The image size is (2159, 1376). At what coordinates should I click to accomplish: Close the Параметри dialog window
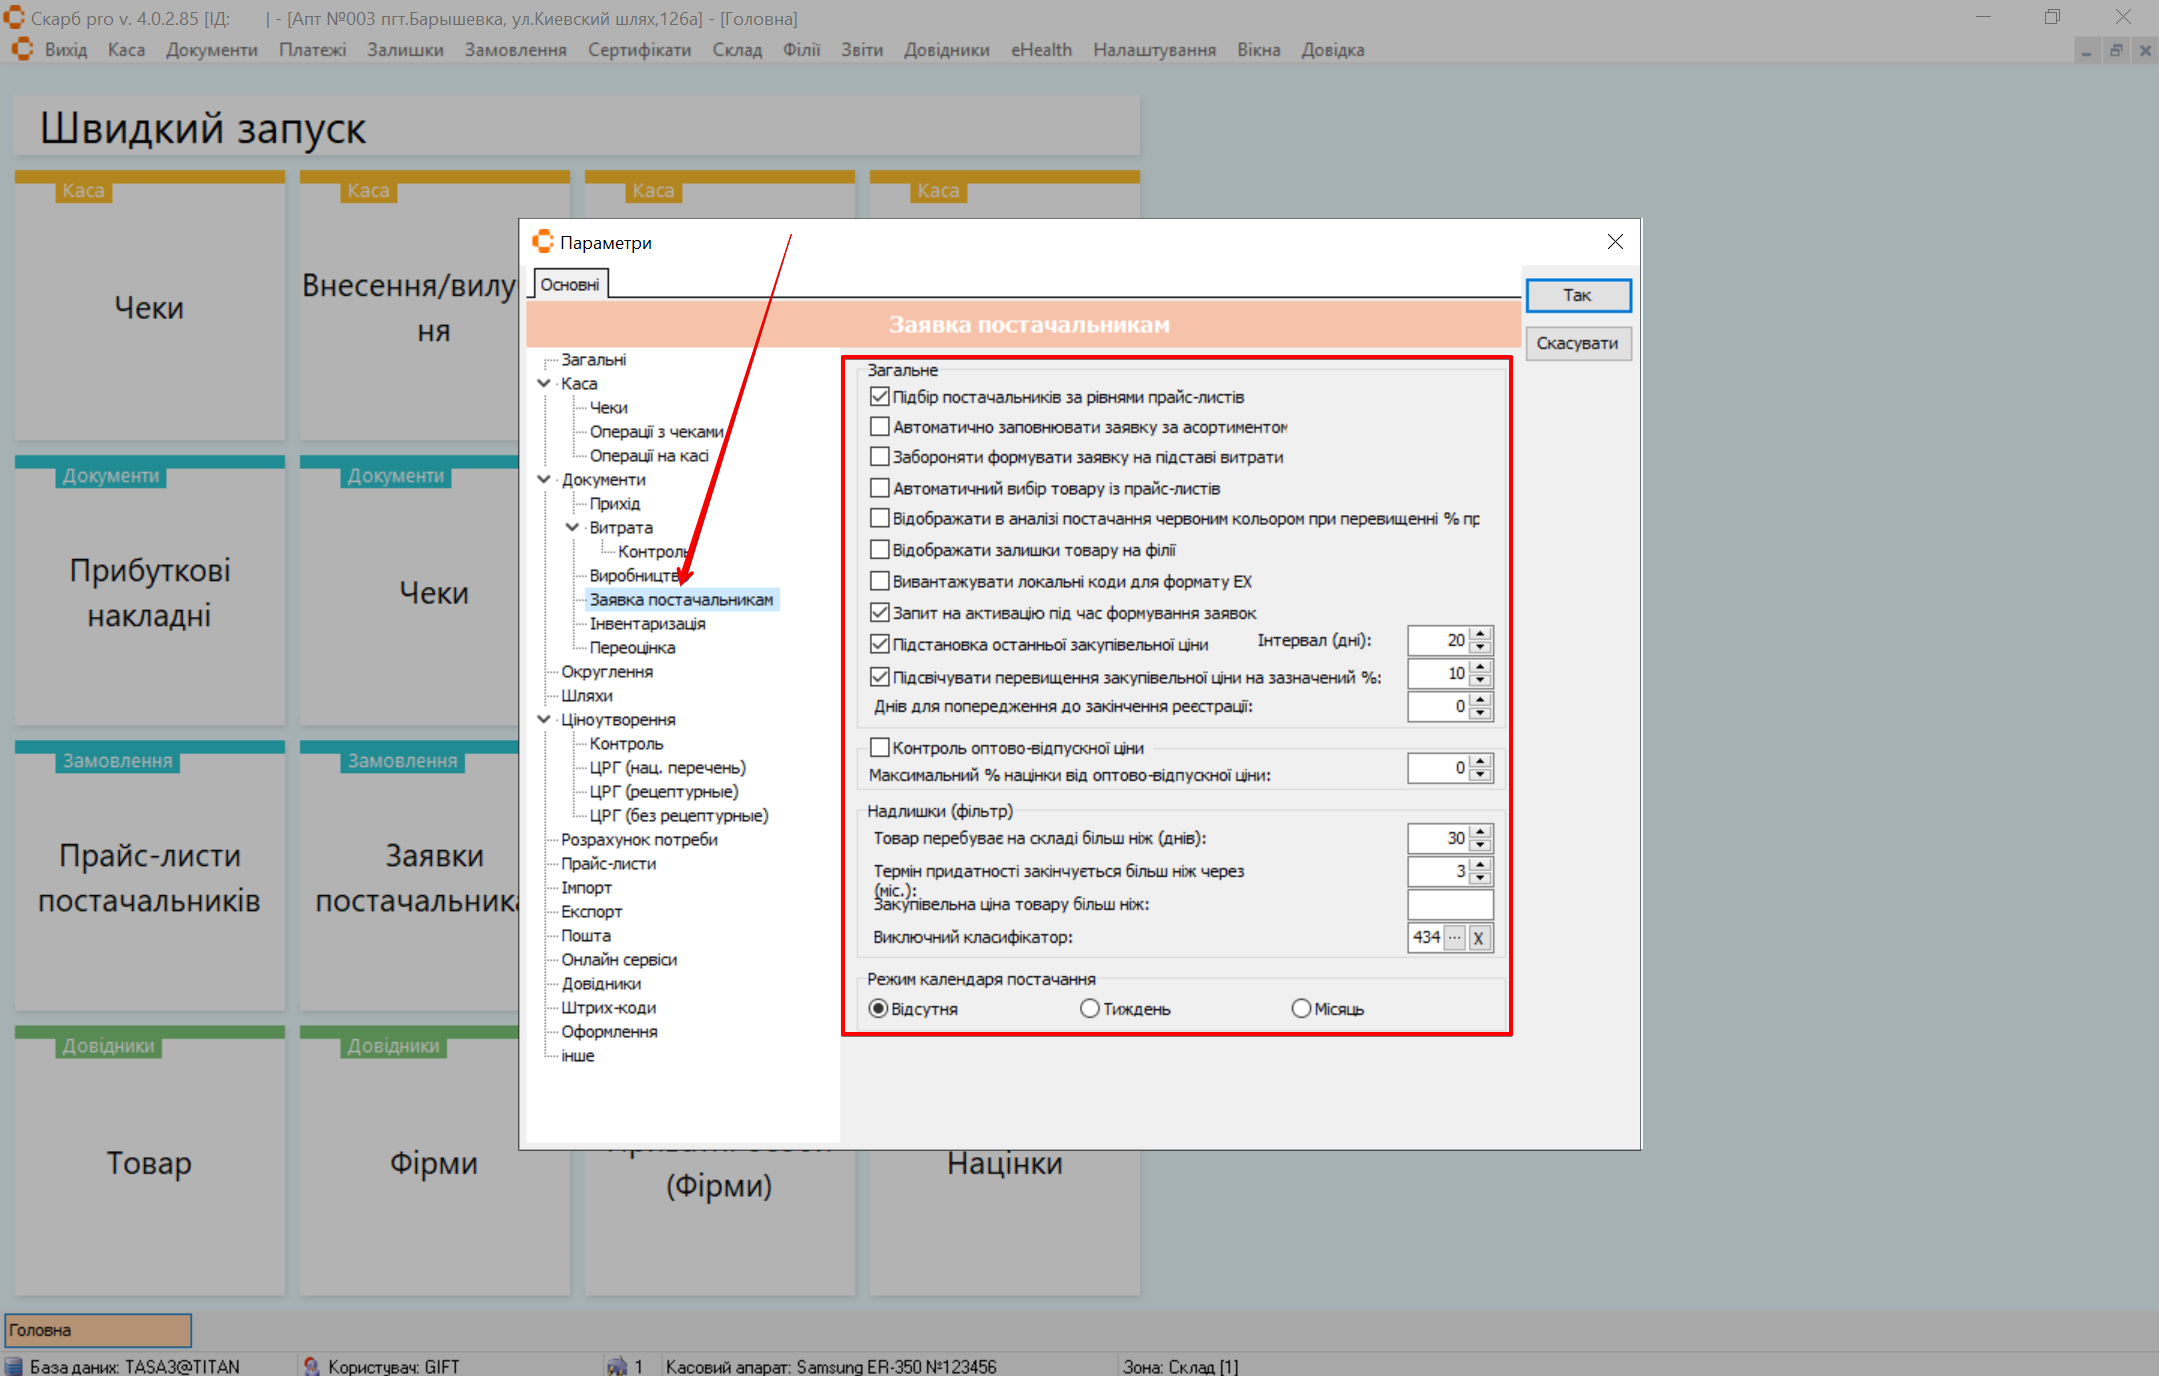[x=1615, y=242]
